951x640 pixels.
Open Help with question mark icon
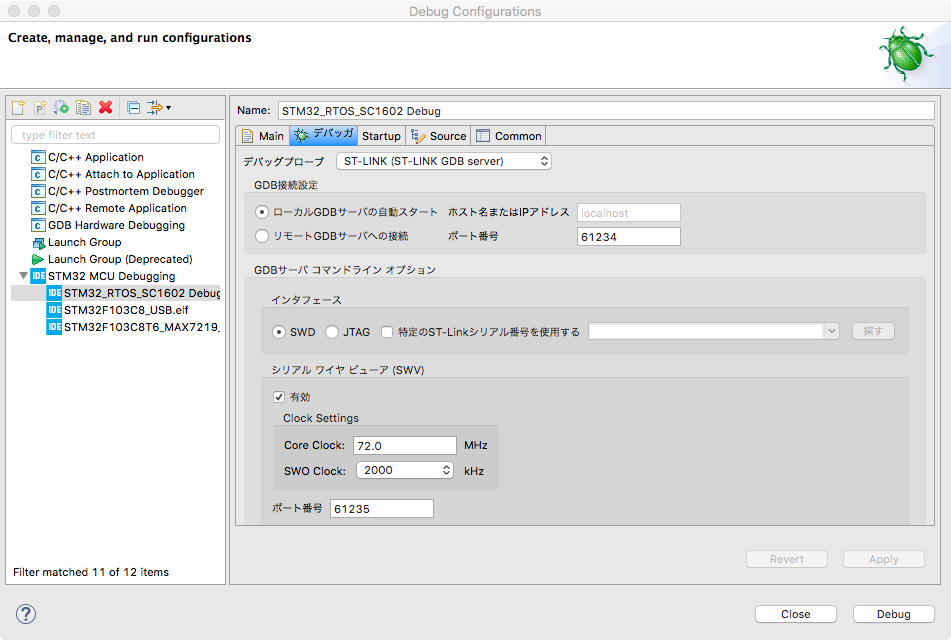pyautogui.click(x=25, y=614)
